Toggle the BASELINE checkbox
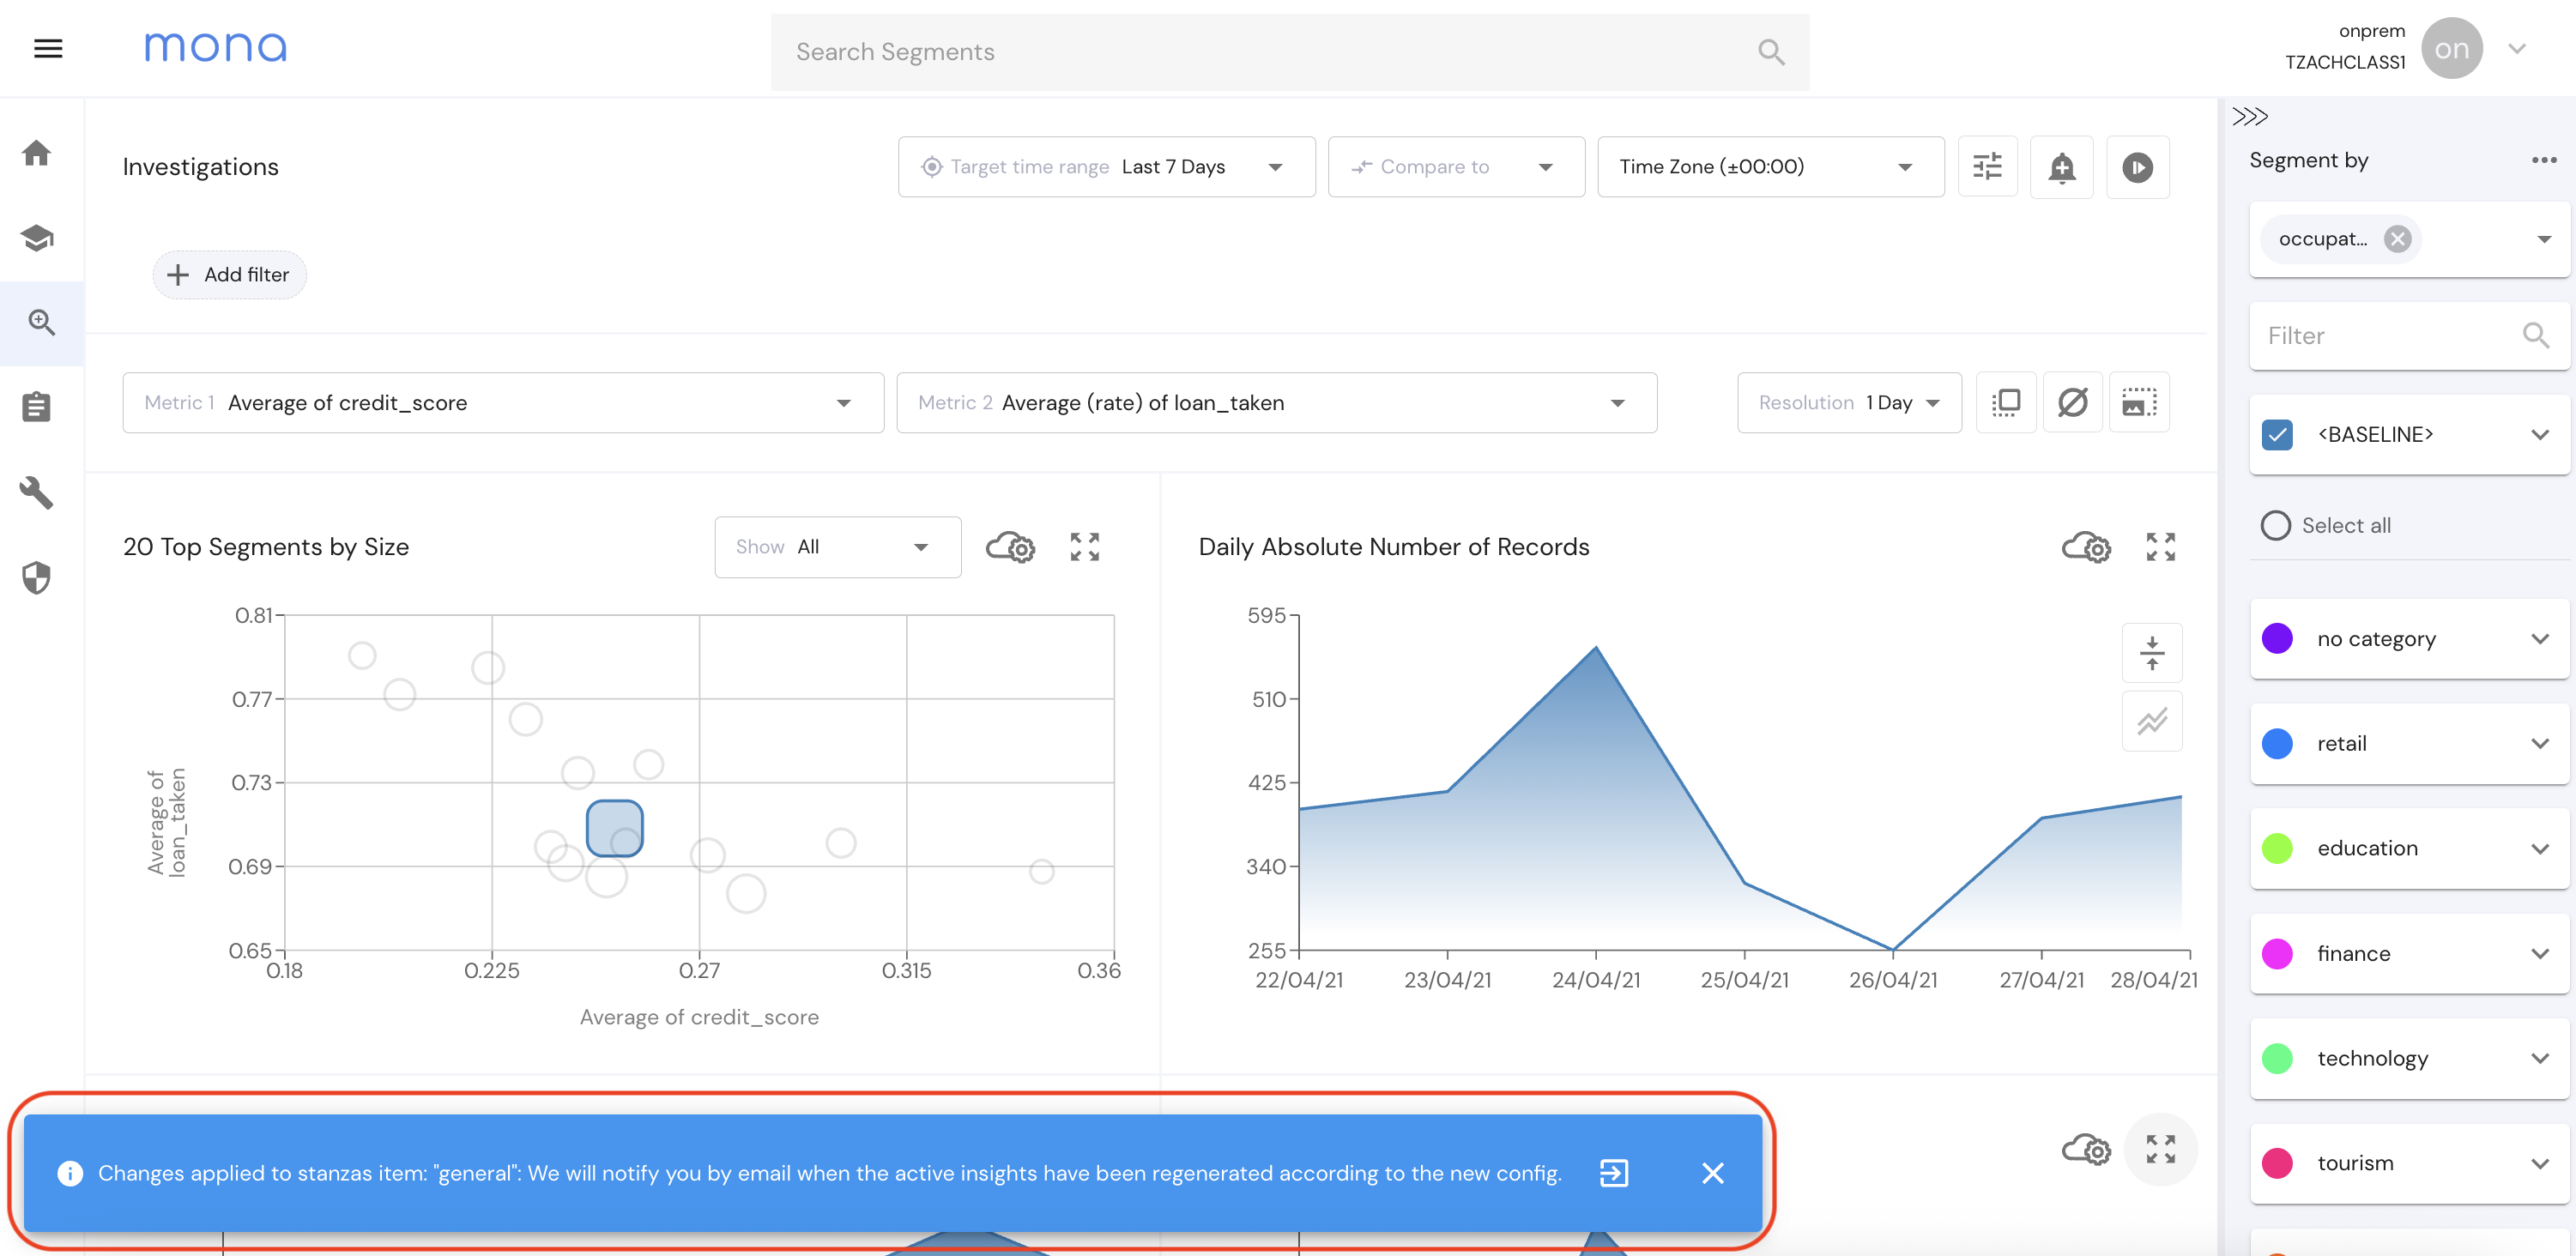This screenshot has width=2576, height=1256. pos(2277,435)
